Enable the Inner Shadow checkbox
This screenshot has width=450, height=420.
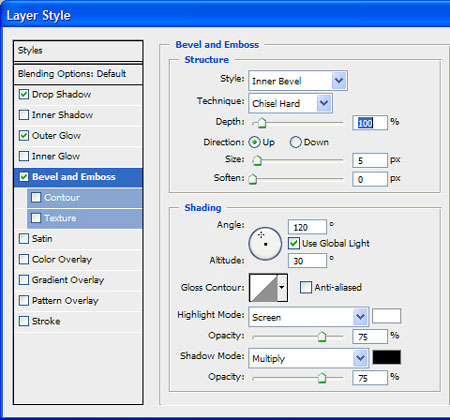tap(24, 115)
